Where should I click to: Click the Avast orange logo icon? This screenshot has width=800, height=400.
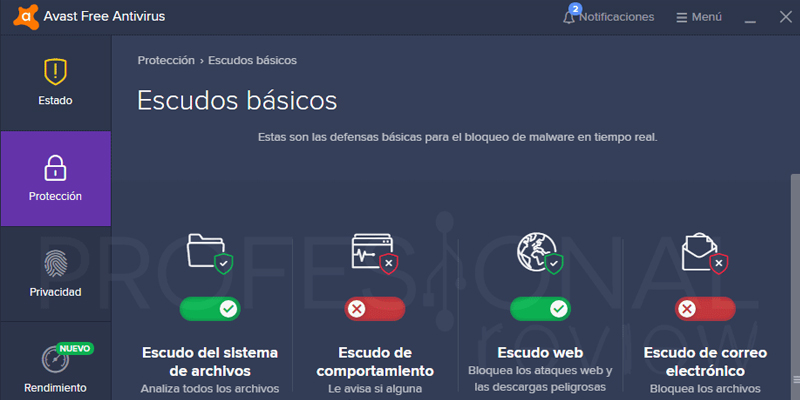coord(26,16)
